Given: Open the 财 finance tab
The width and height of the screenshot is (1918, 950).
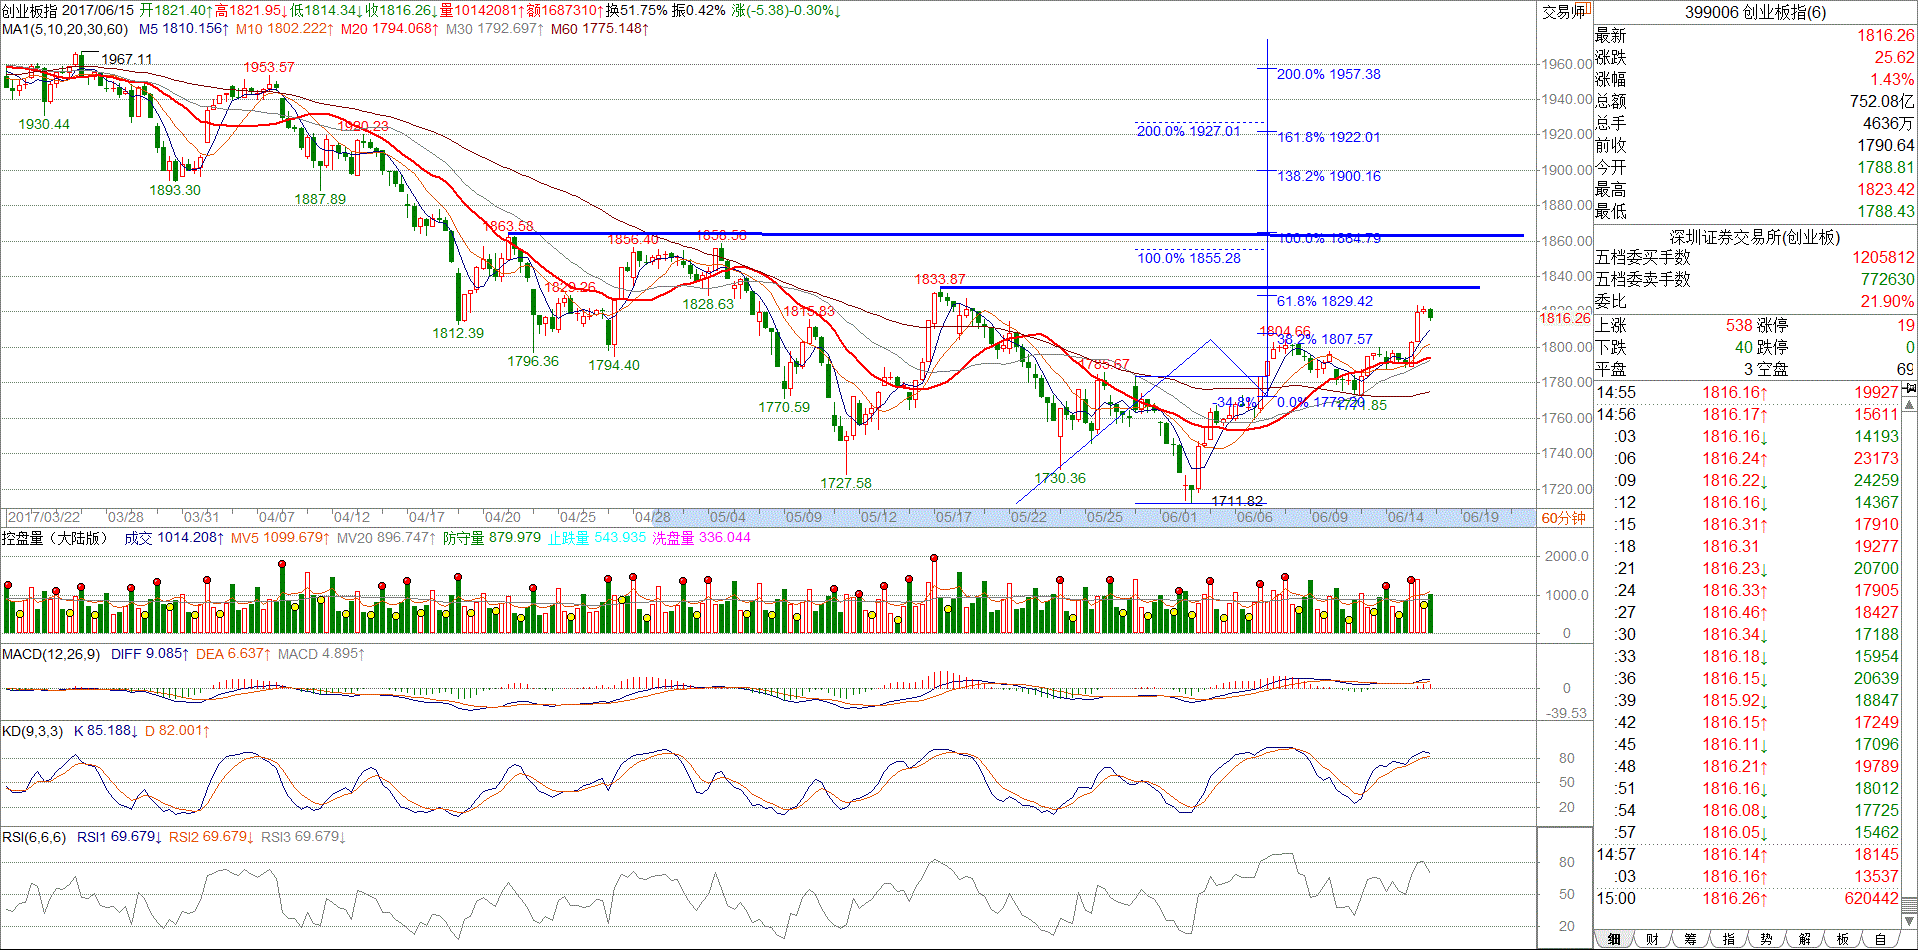Looking at the screenshot, I should [1652, 939].
